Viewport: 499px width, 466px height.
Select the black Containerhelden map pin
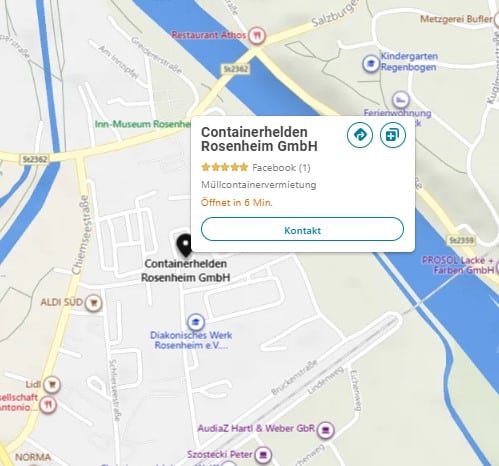185,245
